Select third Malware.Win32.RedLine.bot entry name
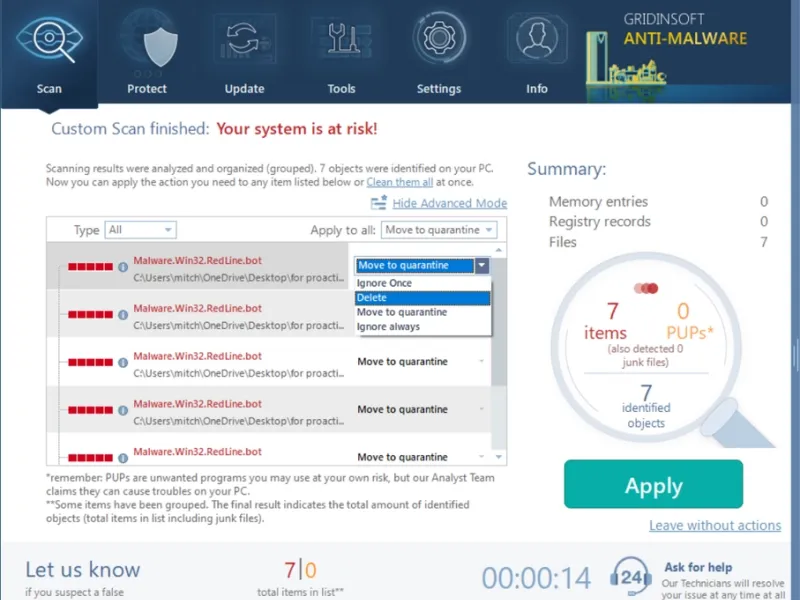The image size is (800, 600). (197, 356)
